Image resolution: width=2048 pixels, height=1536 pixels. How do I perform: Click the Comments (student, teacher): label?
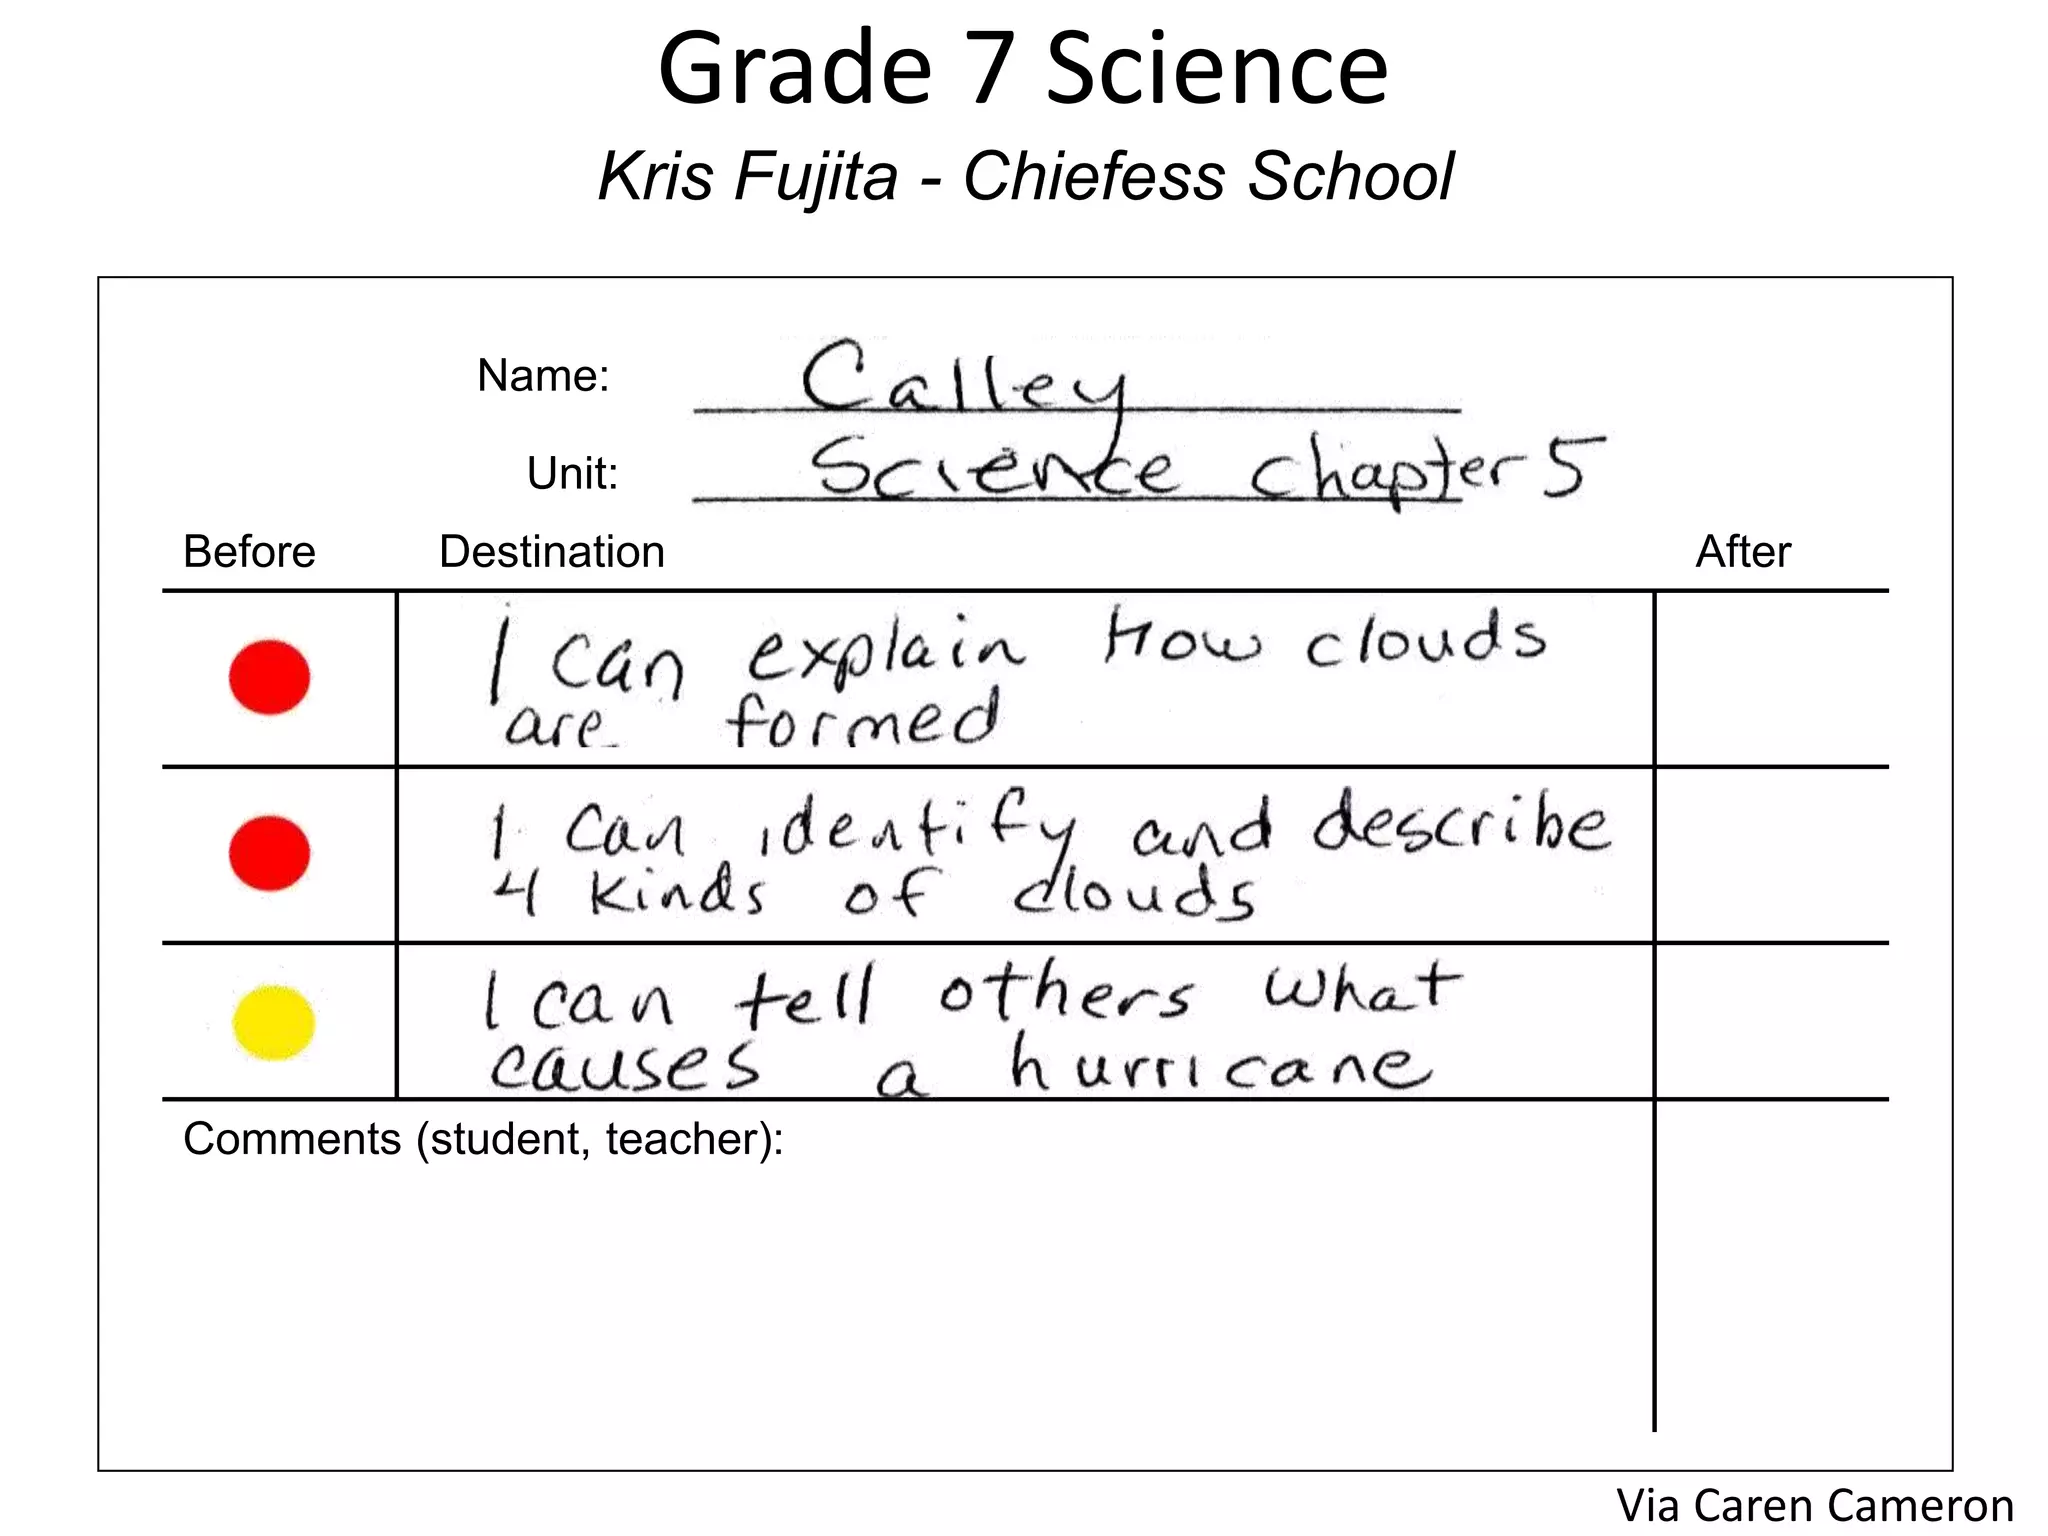483,1140
